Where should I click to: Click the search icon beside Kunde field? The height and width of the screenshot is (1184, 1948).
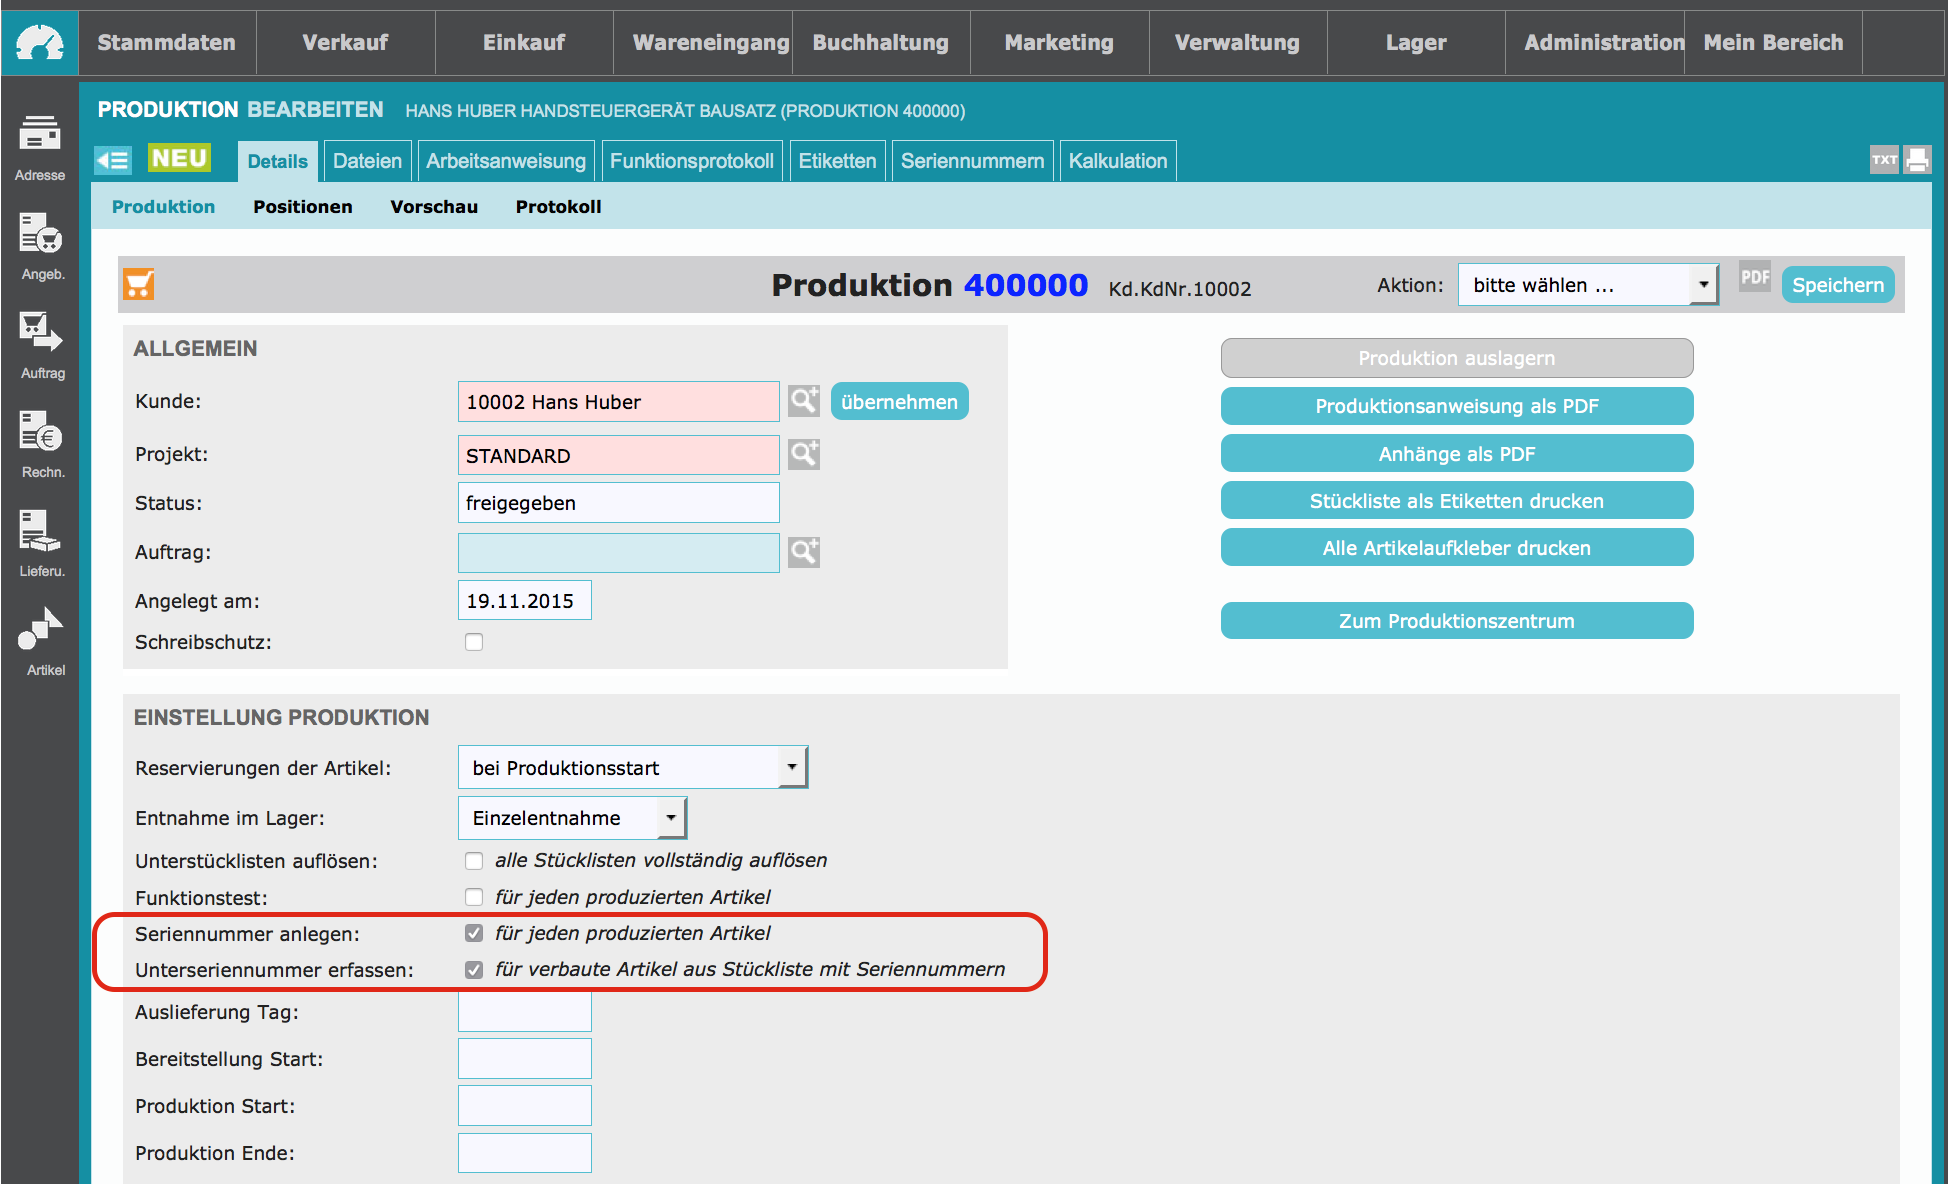804,401
